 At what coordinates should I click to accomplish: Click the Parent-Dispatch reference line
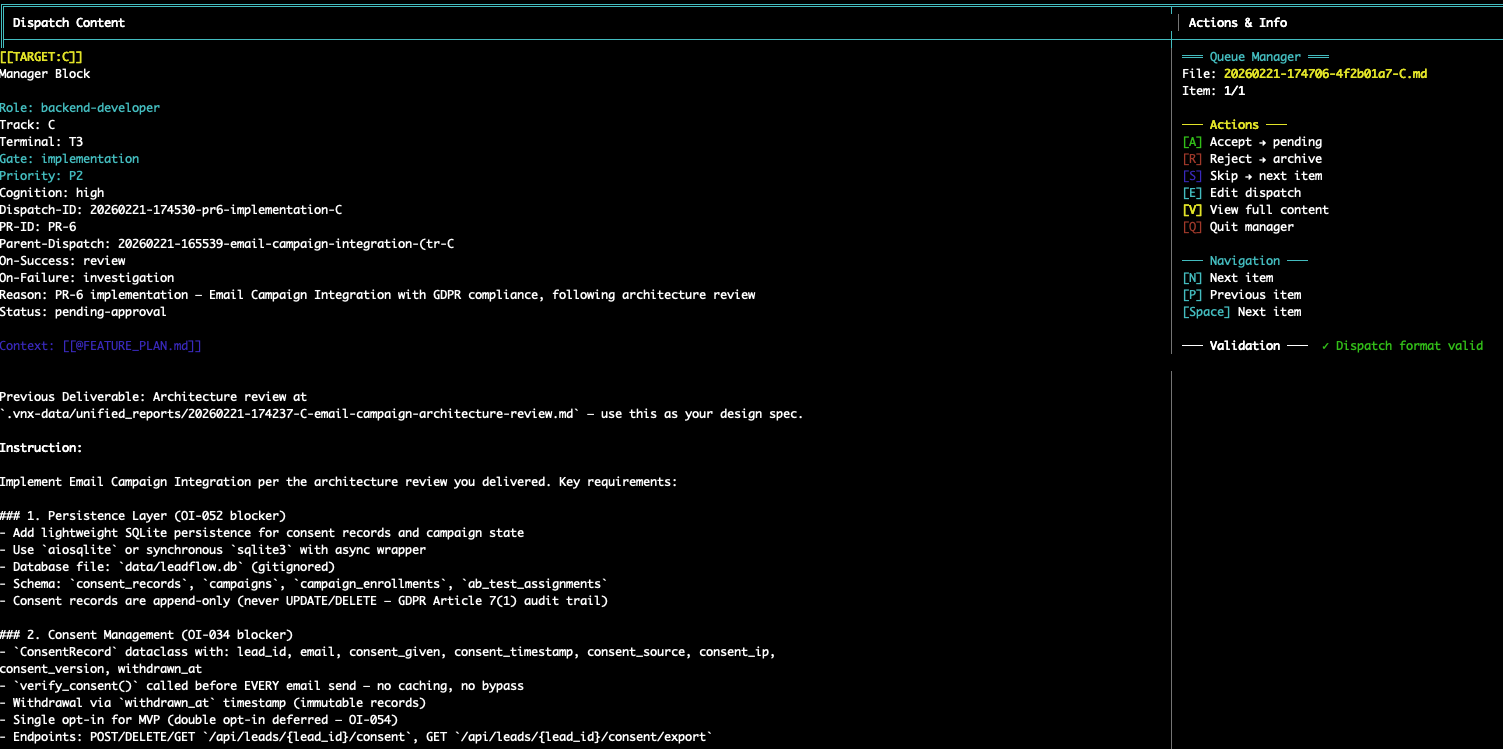pyautogui.click(x=230, y=243)
